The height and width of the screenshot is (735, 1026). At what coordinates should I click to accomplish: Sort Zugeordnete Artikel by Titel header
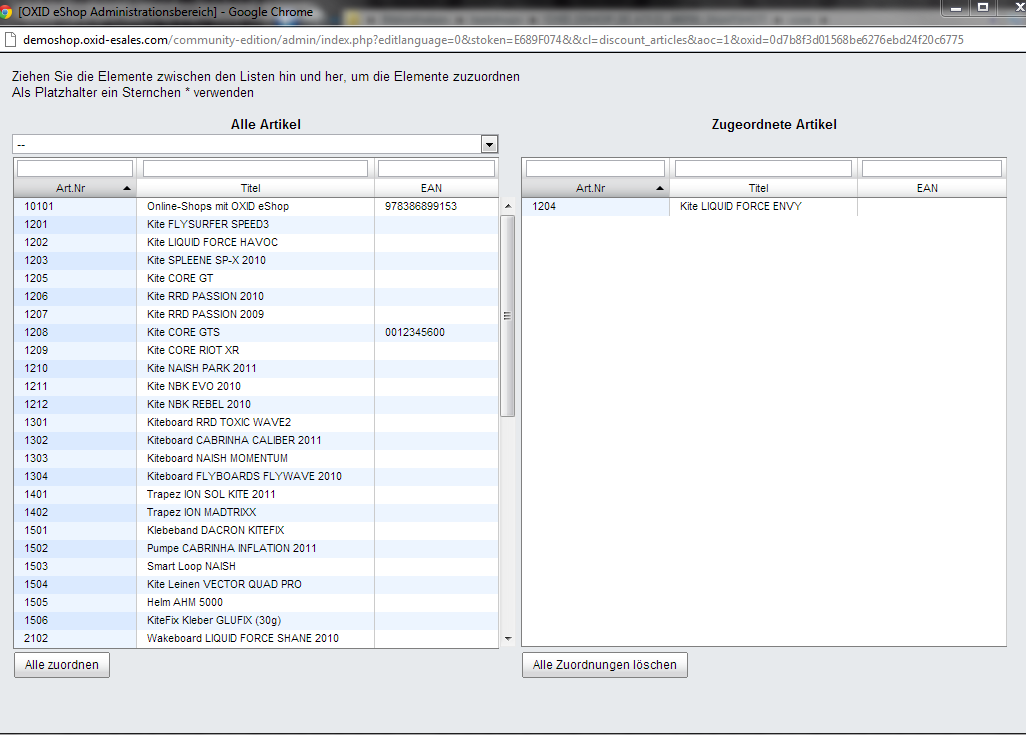tap(758, 188)
